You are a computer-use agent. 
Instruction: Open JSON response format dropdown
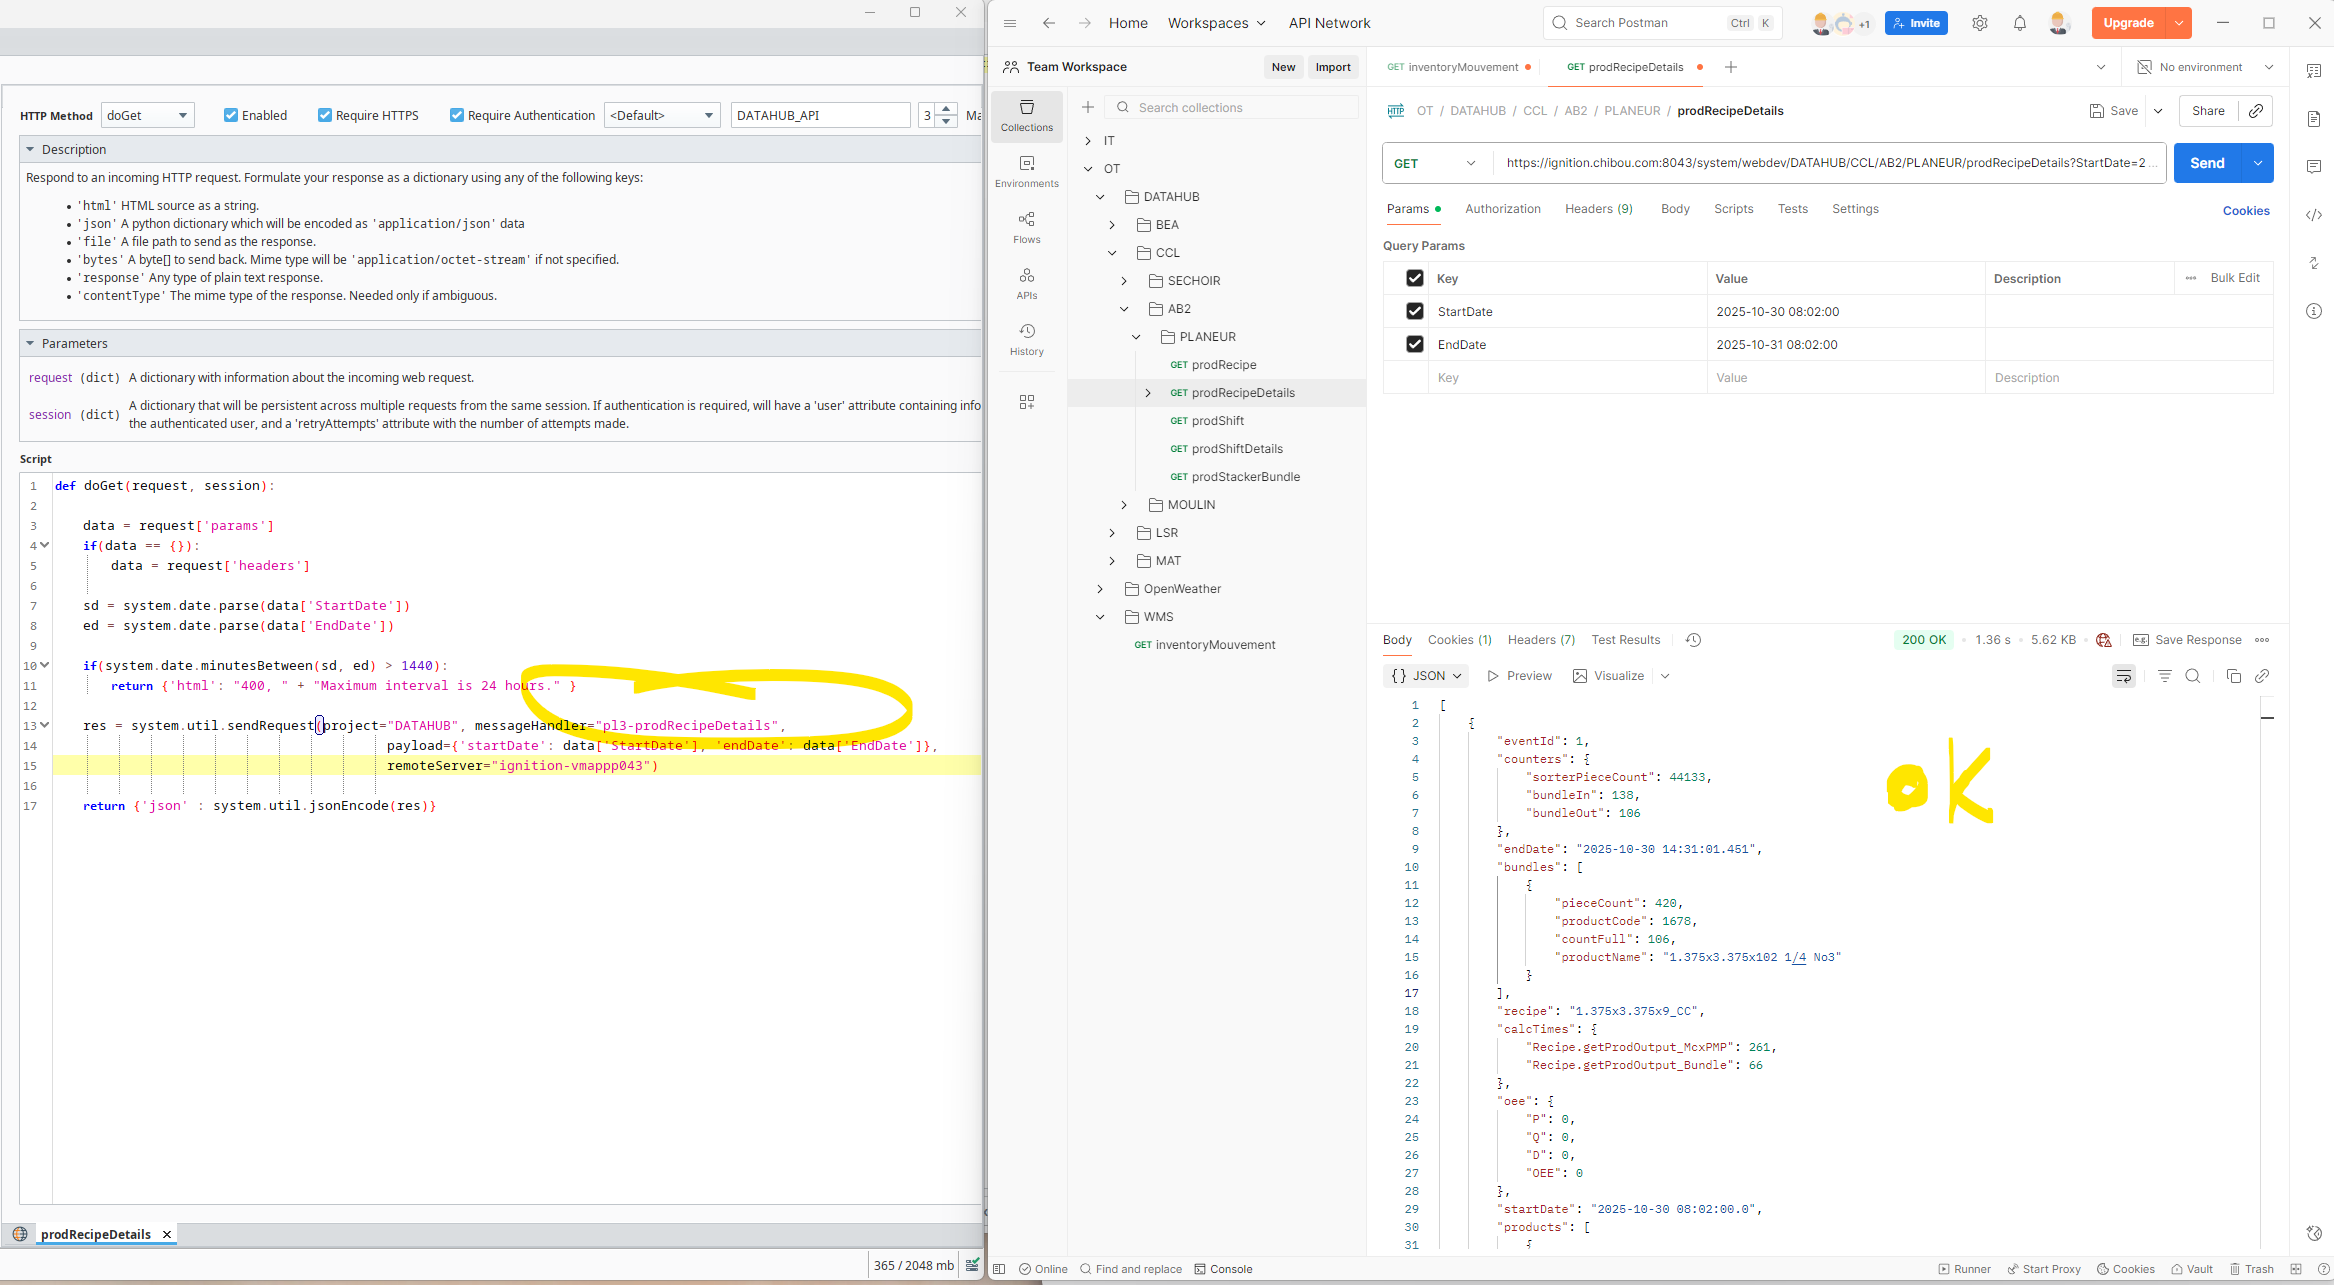click(1426, 676)
